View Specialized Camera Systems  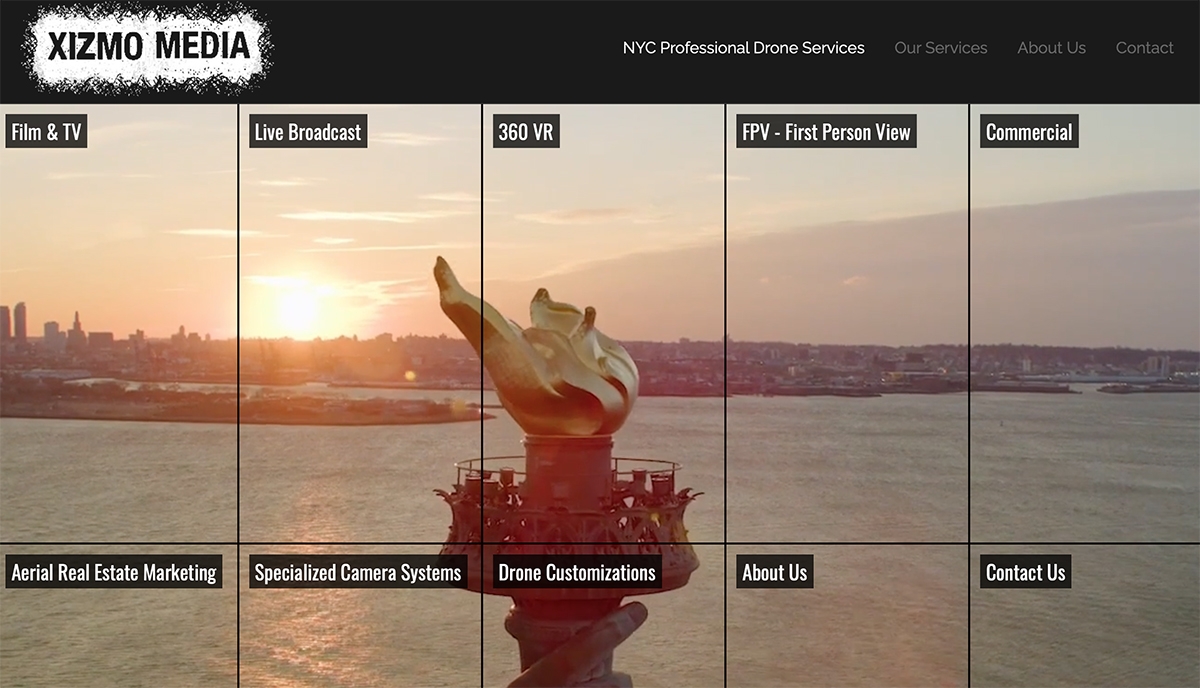point(358,572)
